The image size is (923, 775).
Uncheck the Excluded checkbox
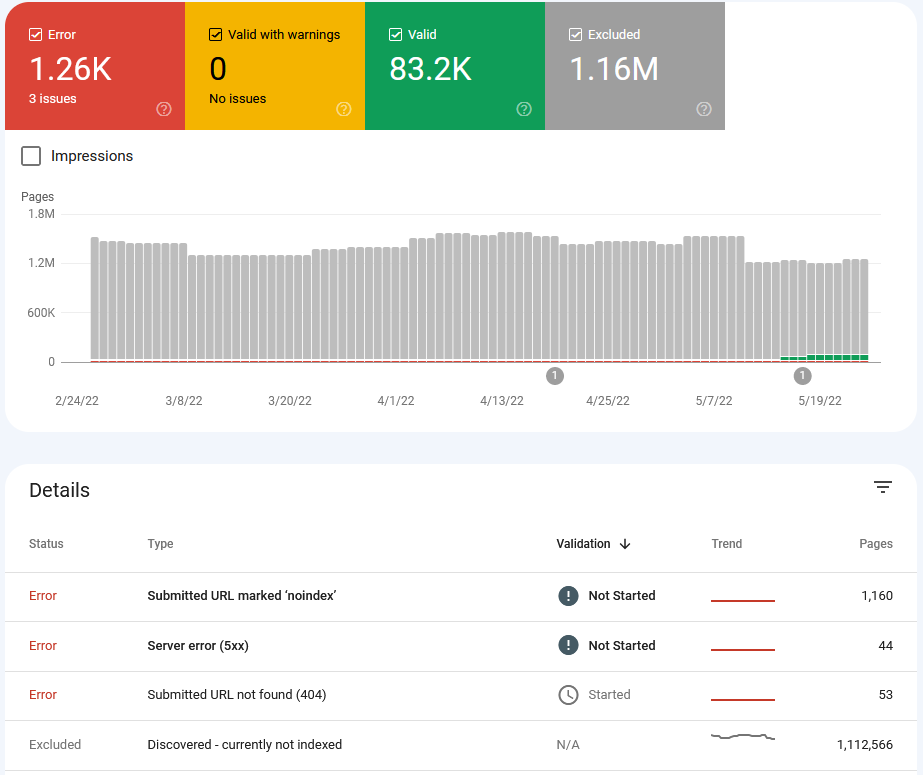576,35
